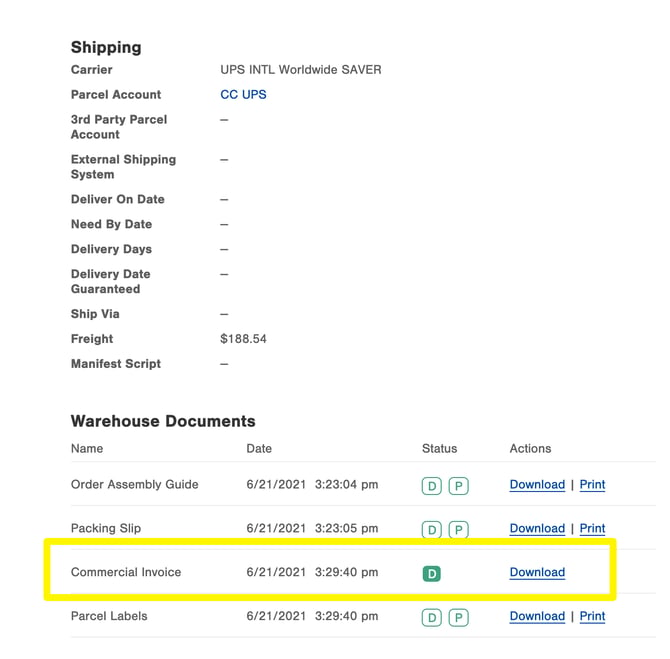Click the D status icon for Order Assembly Guide
670x659 pixels.
(x=431, y=486)
